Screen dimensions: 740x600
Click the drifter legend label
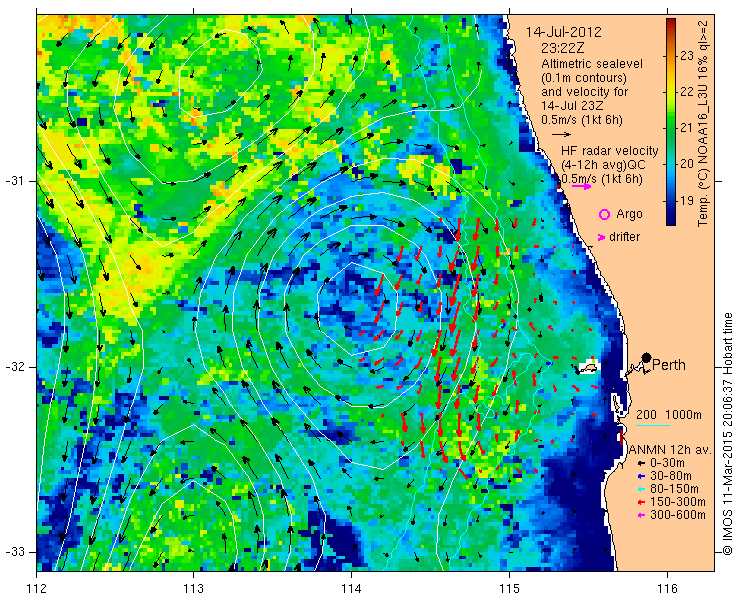point(624,237)
